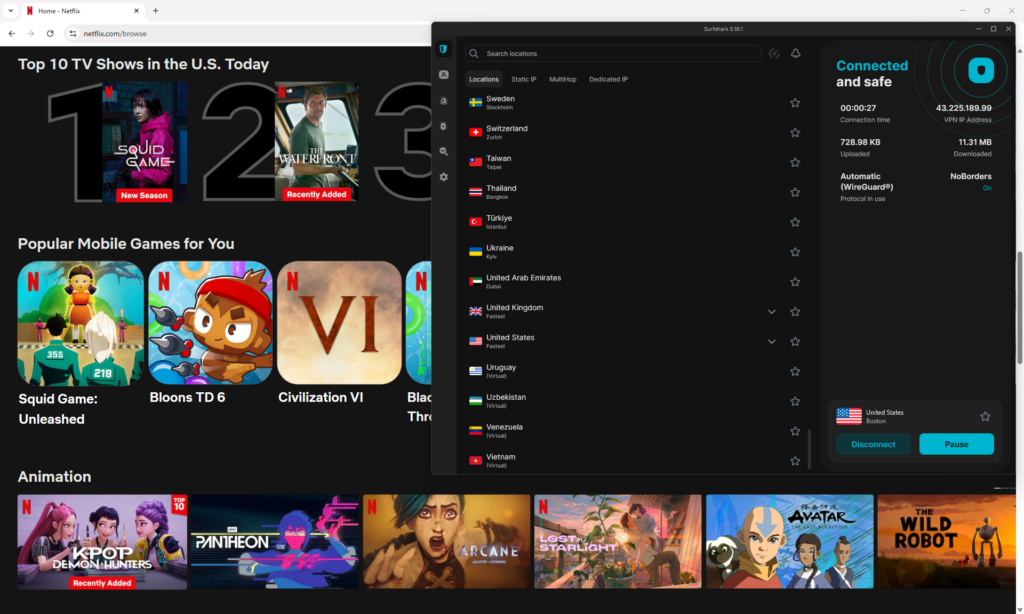Star the connected Boston server card
Image resolution: width=1024 pixels, height=614 pixels.
[985, 416]
